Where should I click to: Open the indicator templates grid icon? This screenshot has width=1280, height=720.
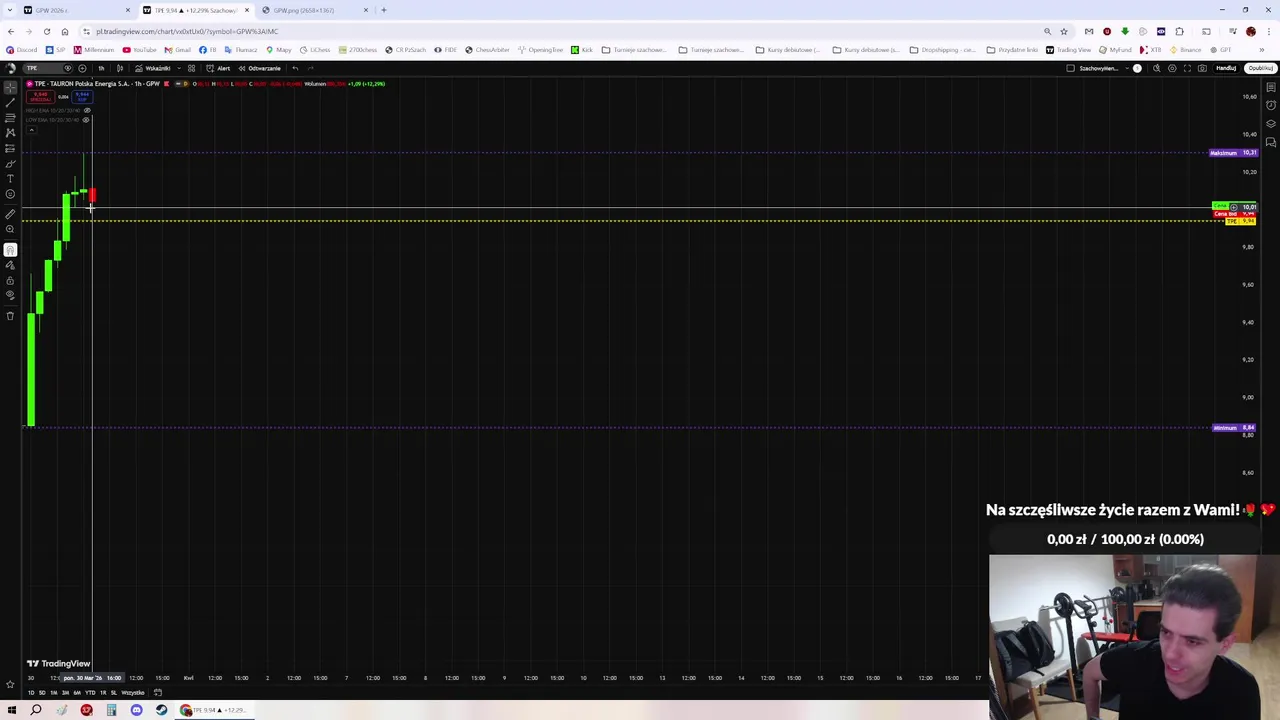coord(191,68)
